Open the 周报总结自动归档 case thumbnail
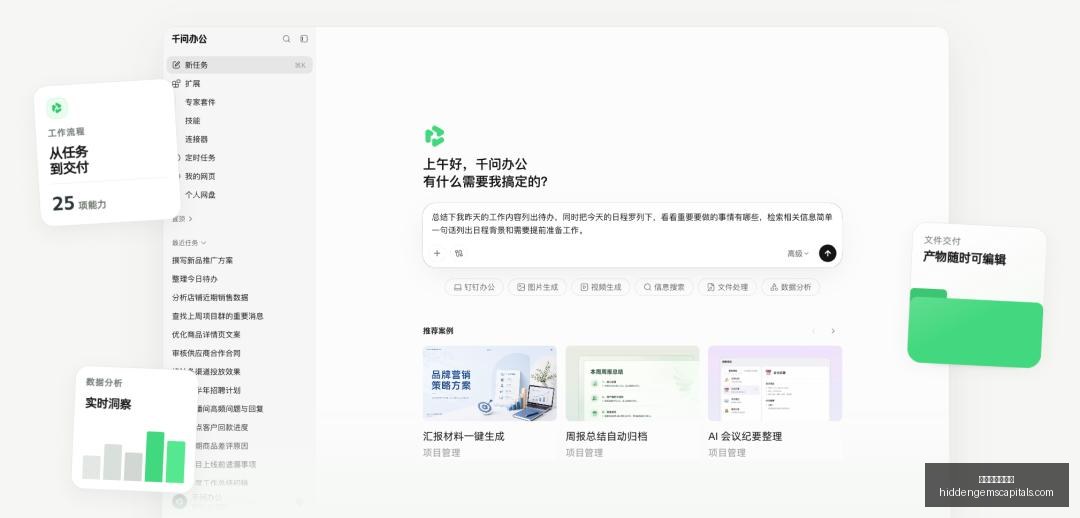This screenshot has width=1080, height=518. (632, 383)
